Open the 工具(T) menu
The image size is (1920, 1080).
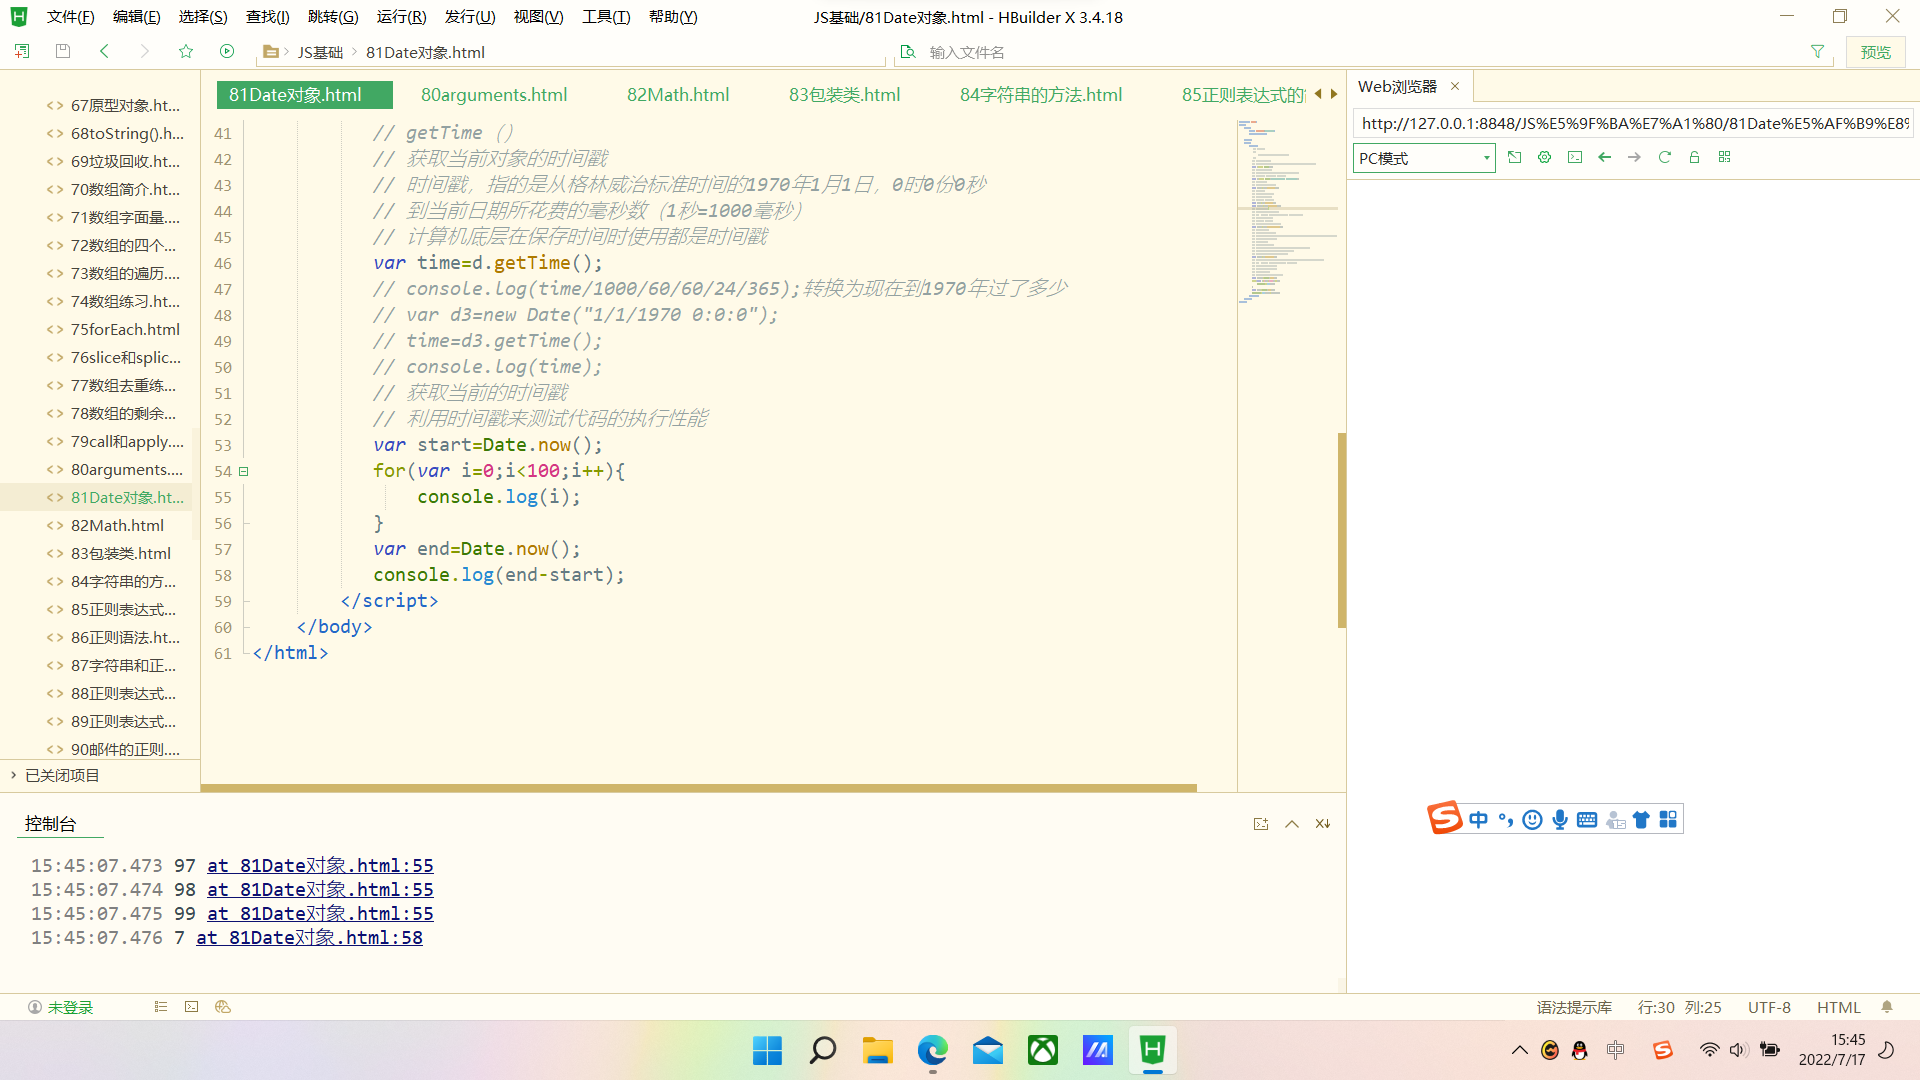(x=605, y=16)
